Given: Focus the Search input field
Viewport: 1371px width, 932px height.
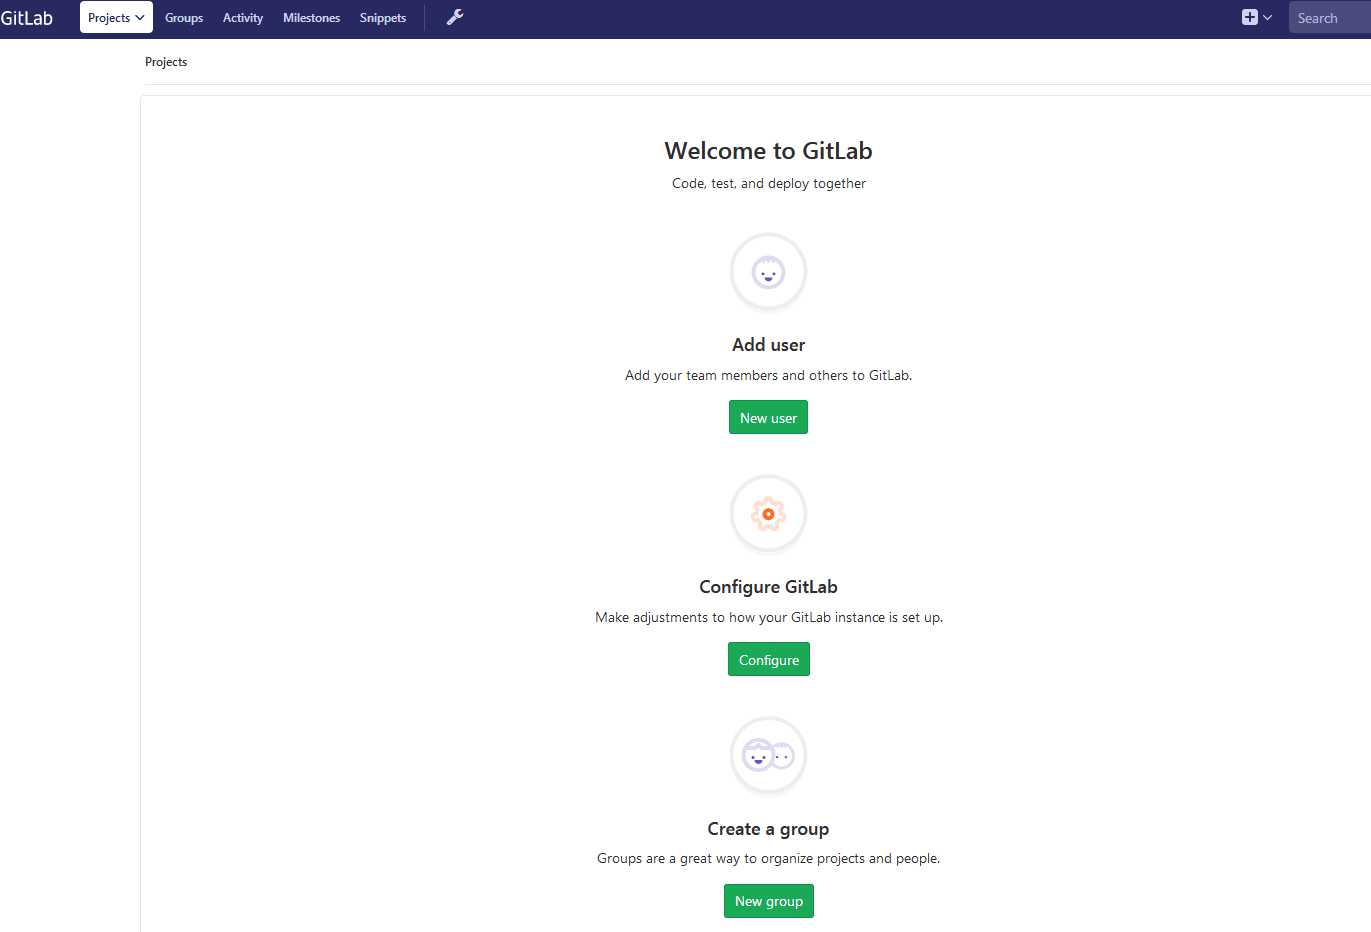Looking at the screenshot, I should [1330, 18].
